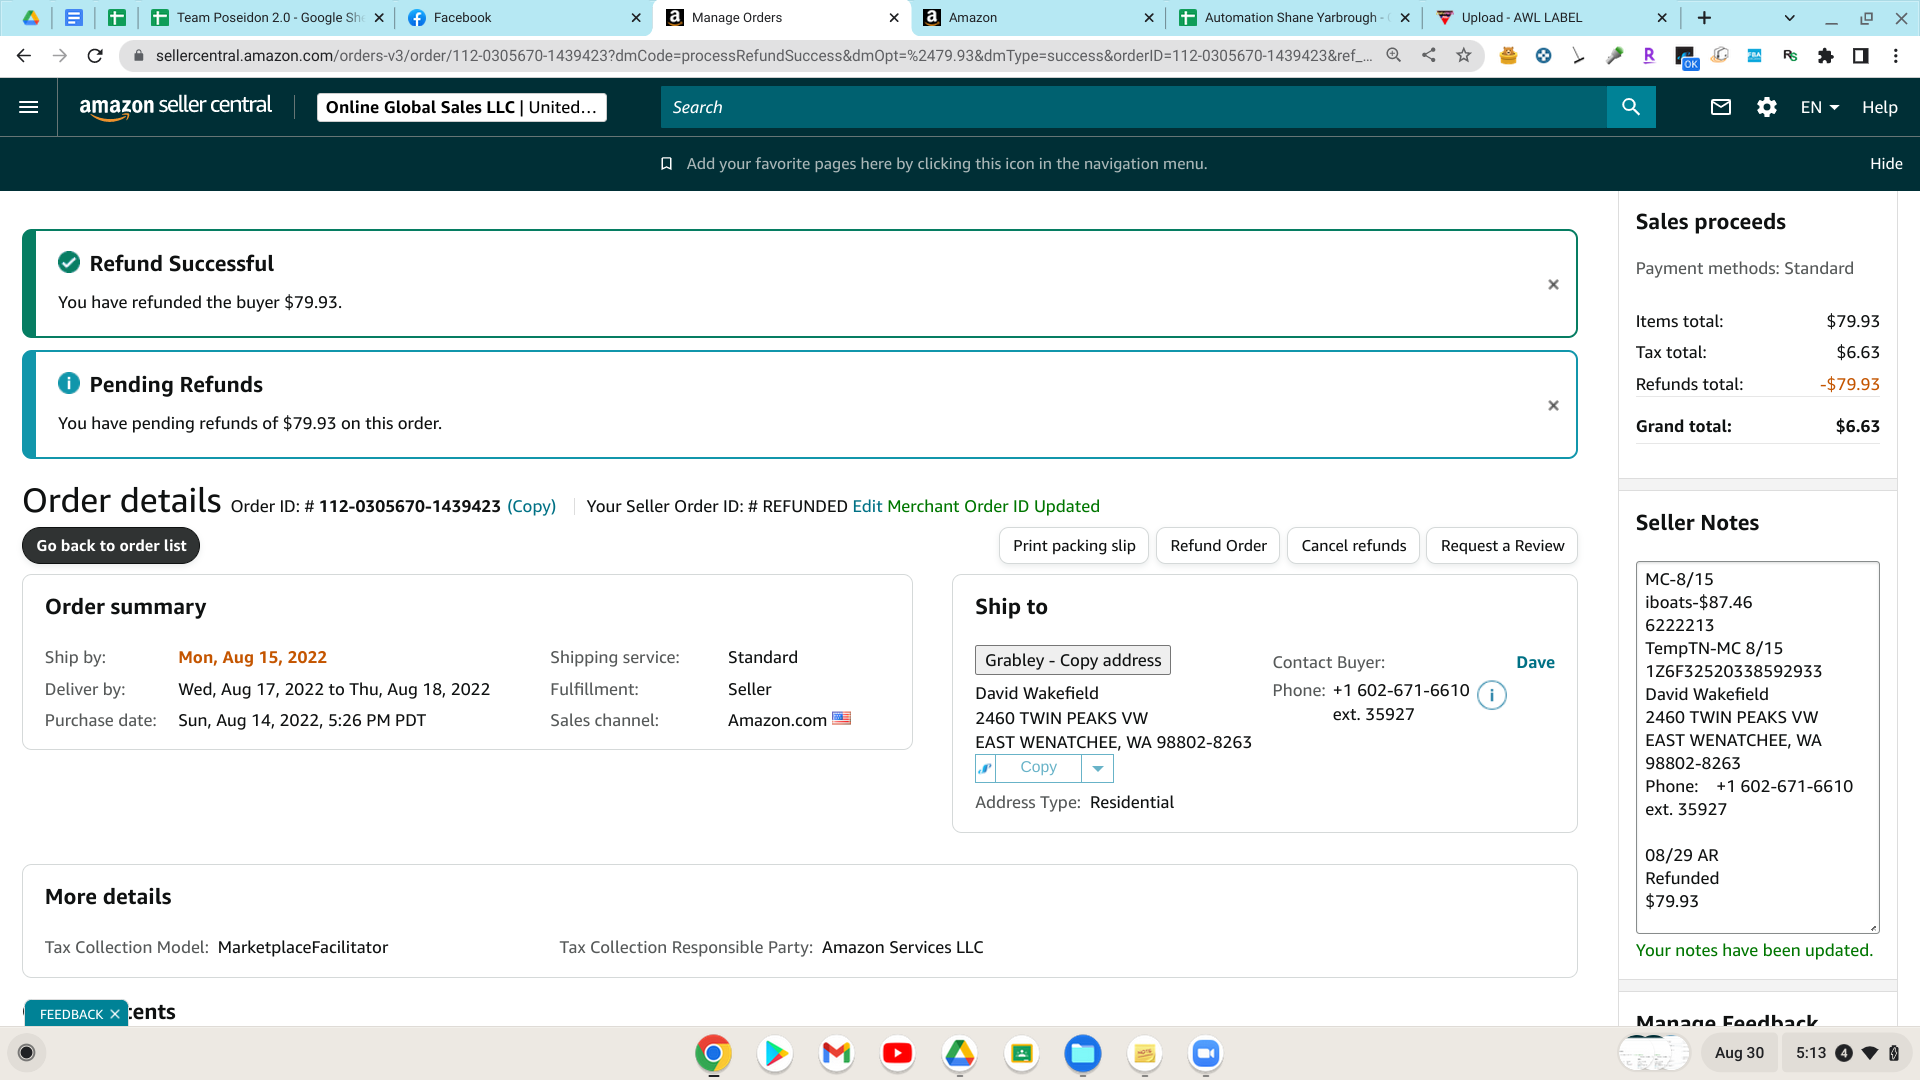Hide the favorites bar

pyautogui.click(x=1886, y=164)
